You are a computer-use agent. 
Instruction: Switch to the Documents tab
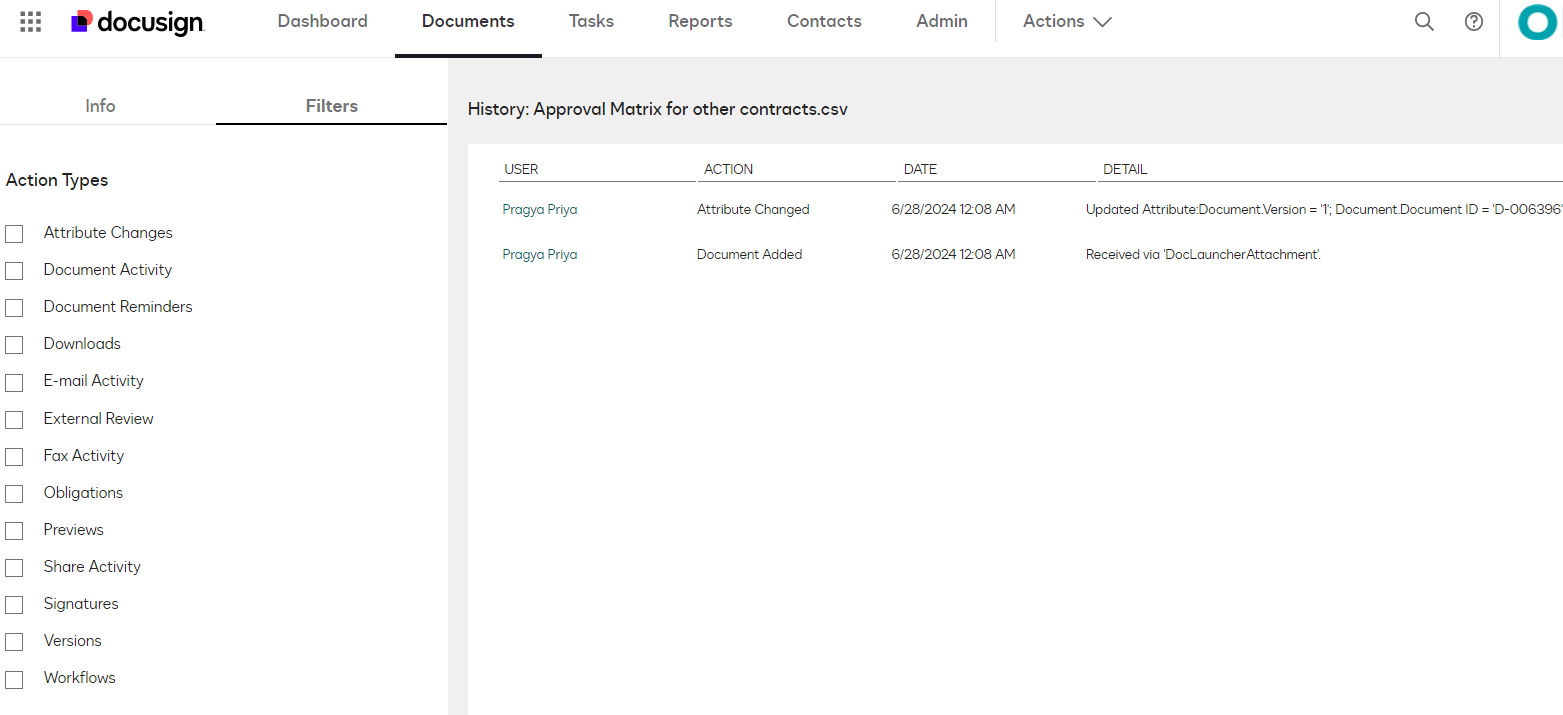click(x=468, y=21)
